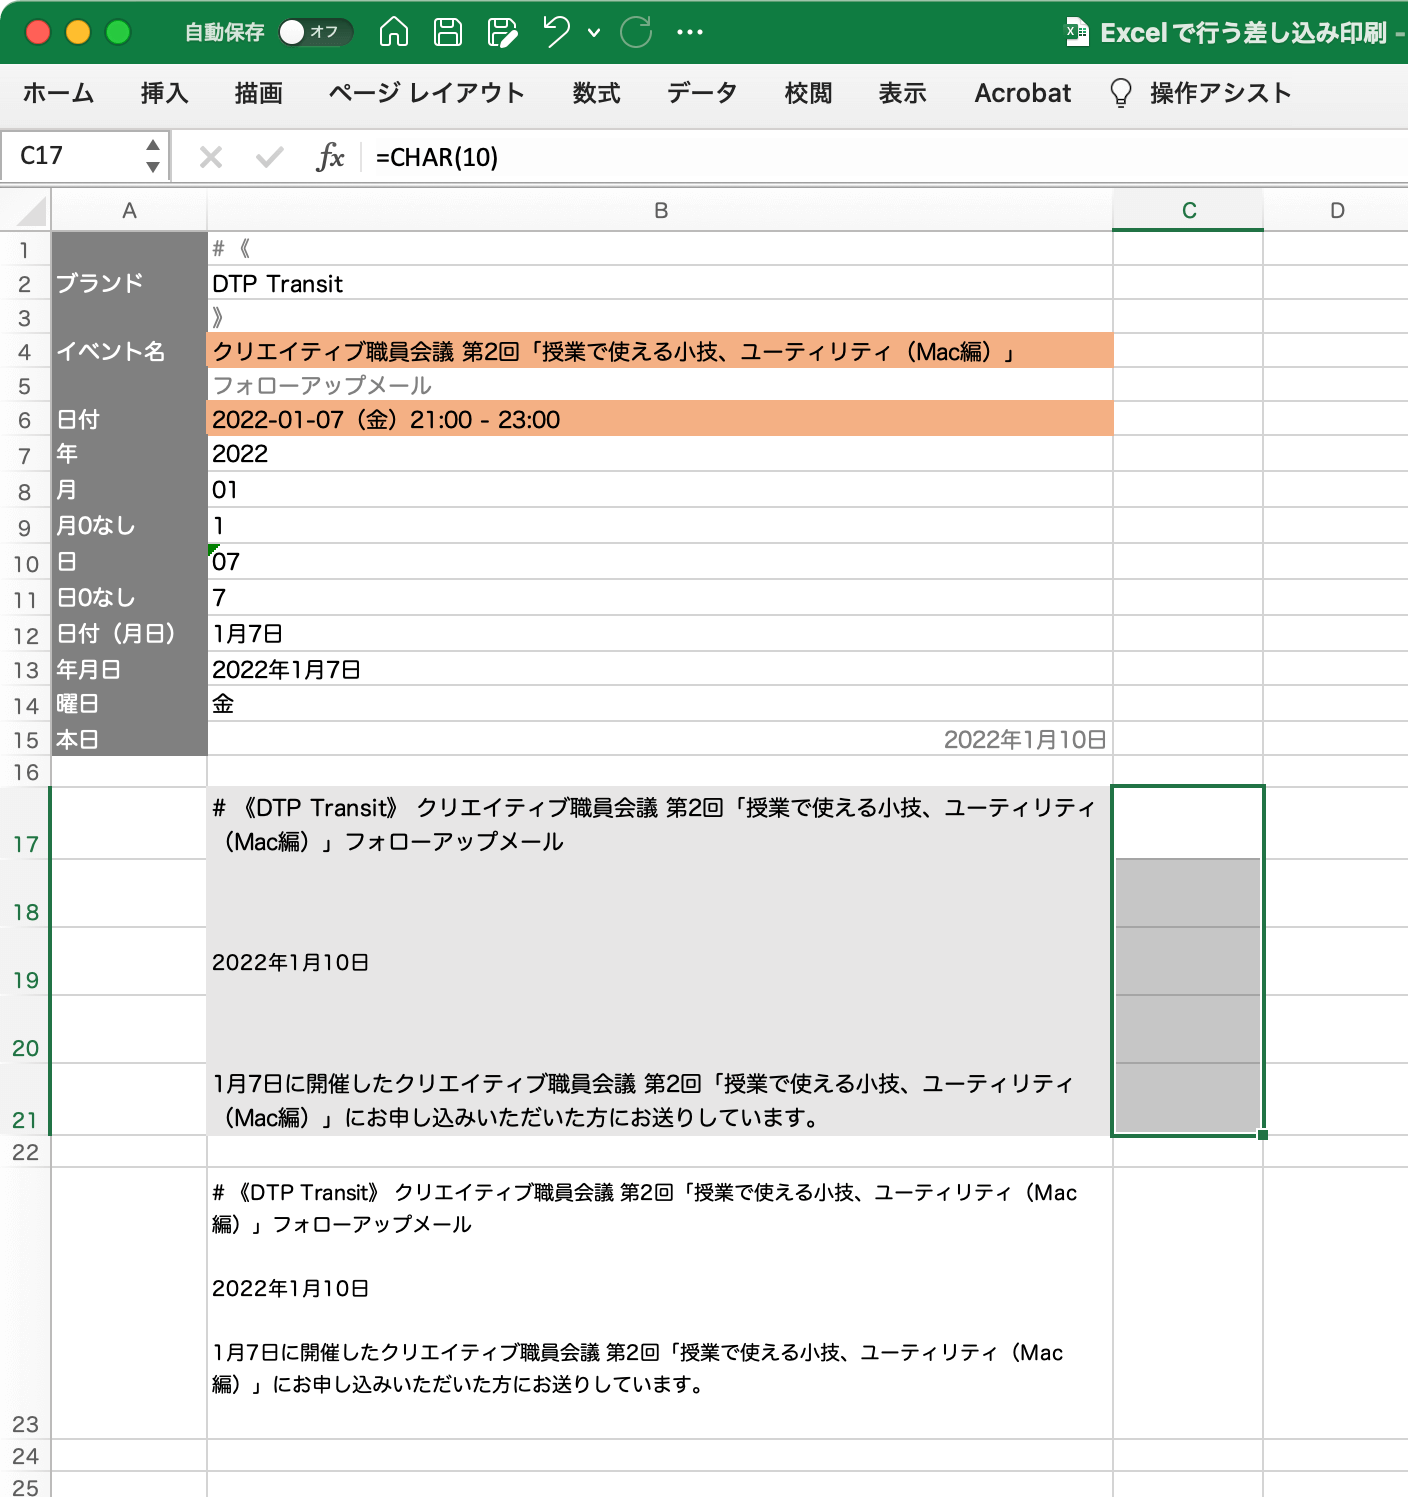Click the orange event title cell
The height and width of the screenshot is (1497, 1408).
point(660,351)
